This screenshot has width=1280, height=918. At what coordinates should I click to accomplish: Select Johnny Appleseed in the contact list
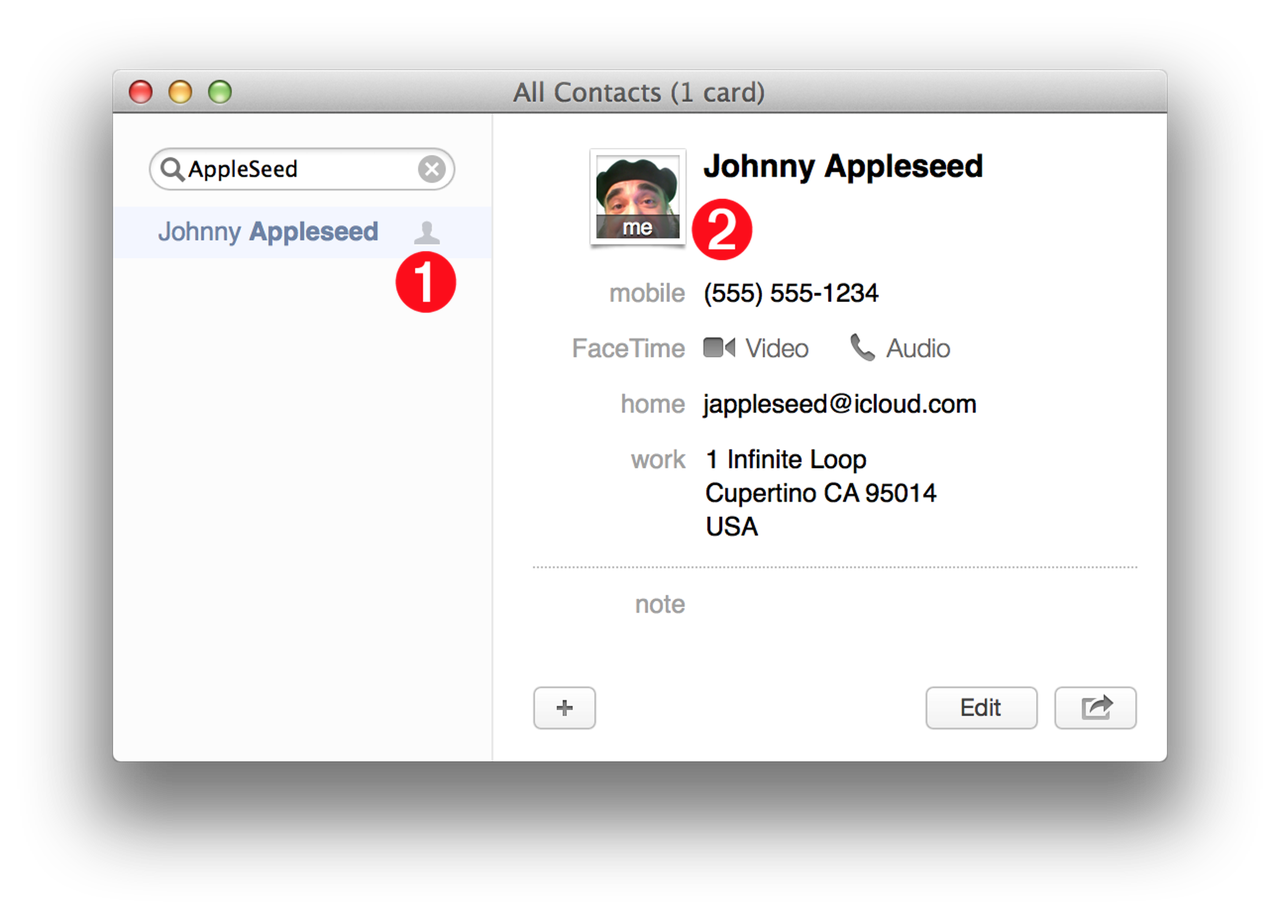coord(268,232)
